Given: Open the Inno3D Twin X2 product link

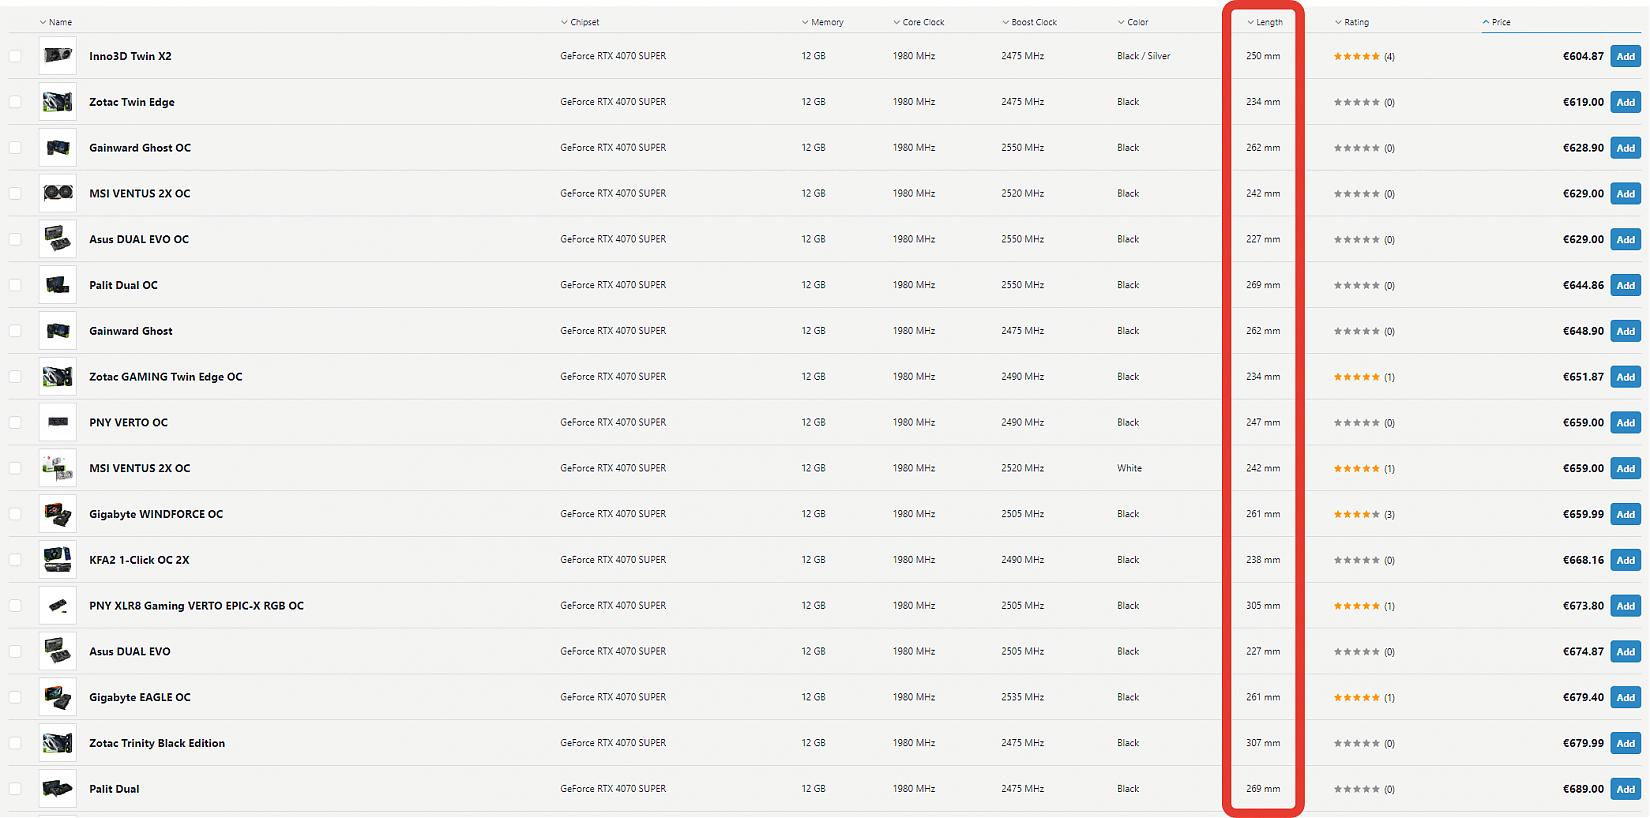Looking at the screenshot, I should coord(130,56).
